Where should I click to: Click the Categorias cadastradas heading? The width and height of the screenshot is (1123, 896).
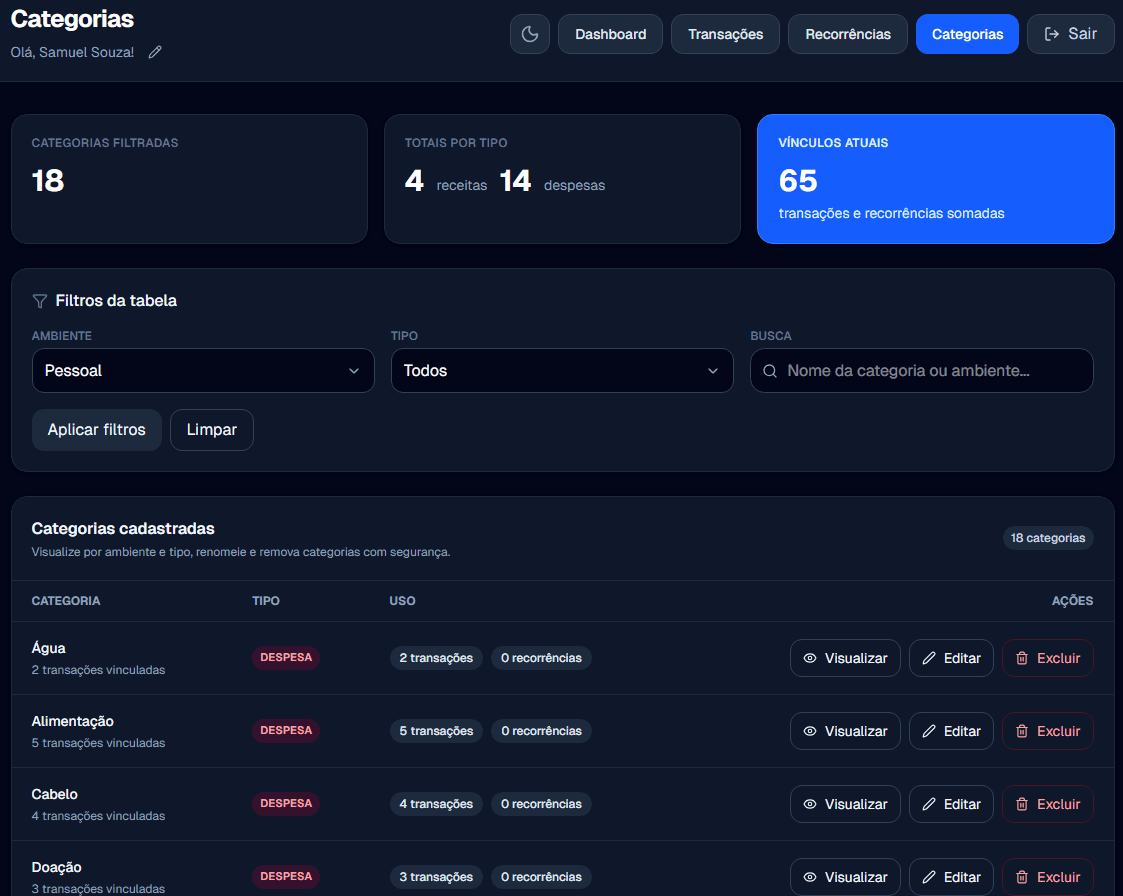pos(123,529)
